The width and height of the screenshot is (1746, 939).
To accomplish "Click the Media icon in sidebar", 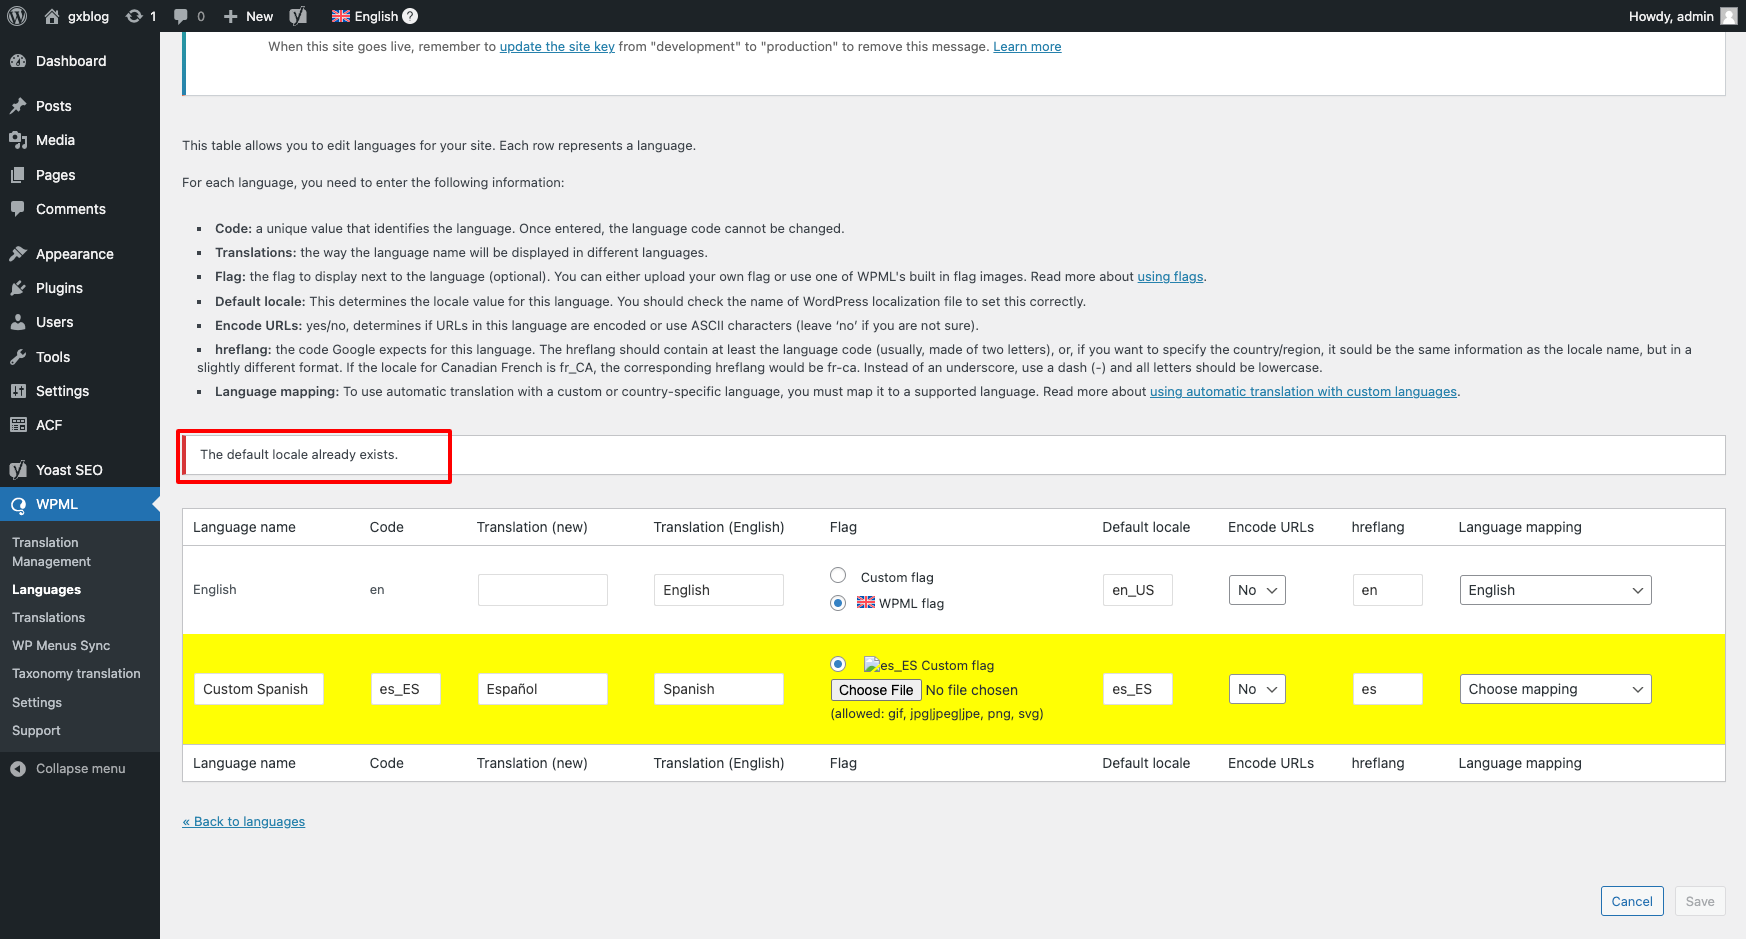I will [x=18, y=140].
